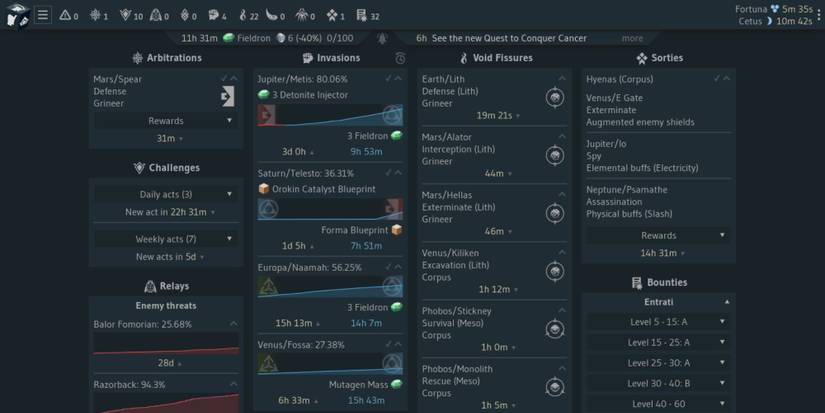
Task: Expand the Level 15 - 25: A bounty
Action: 658,342
